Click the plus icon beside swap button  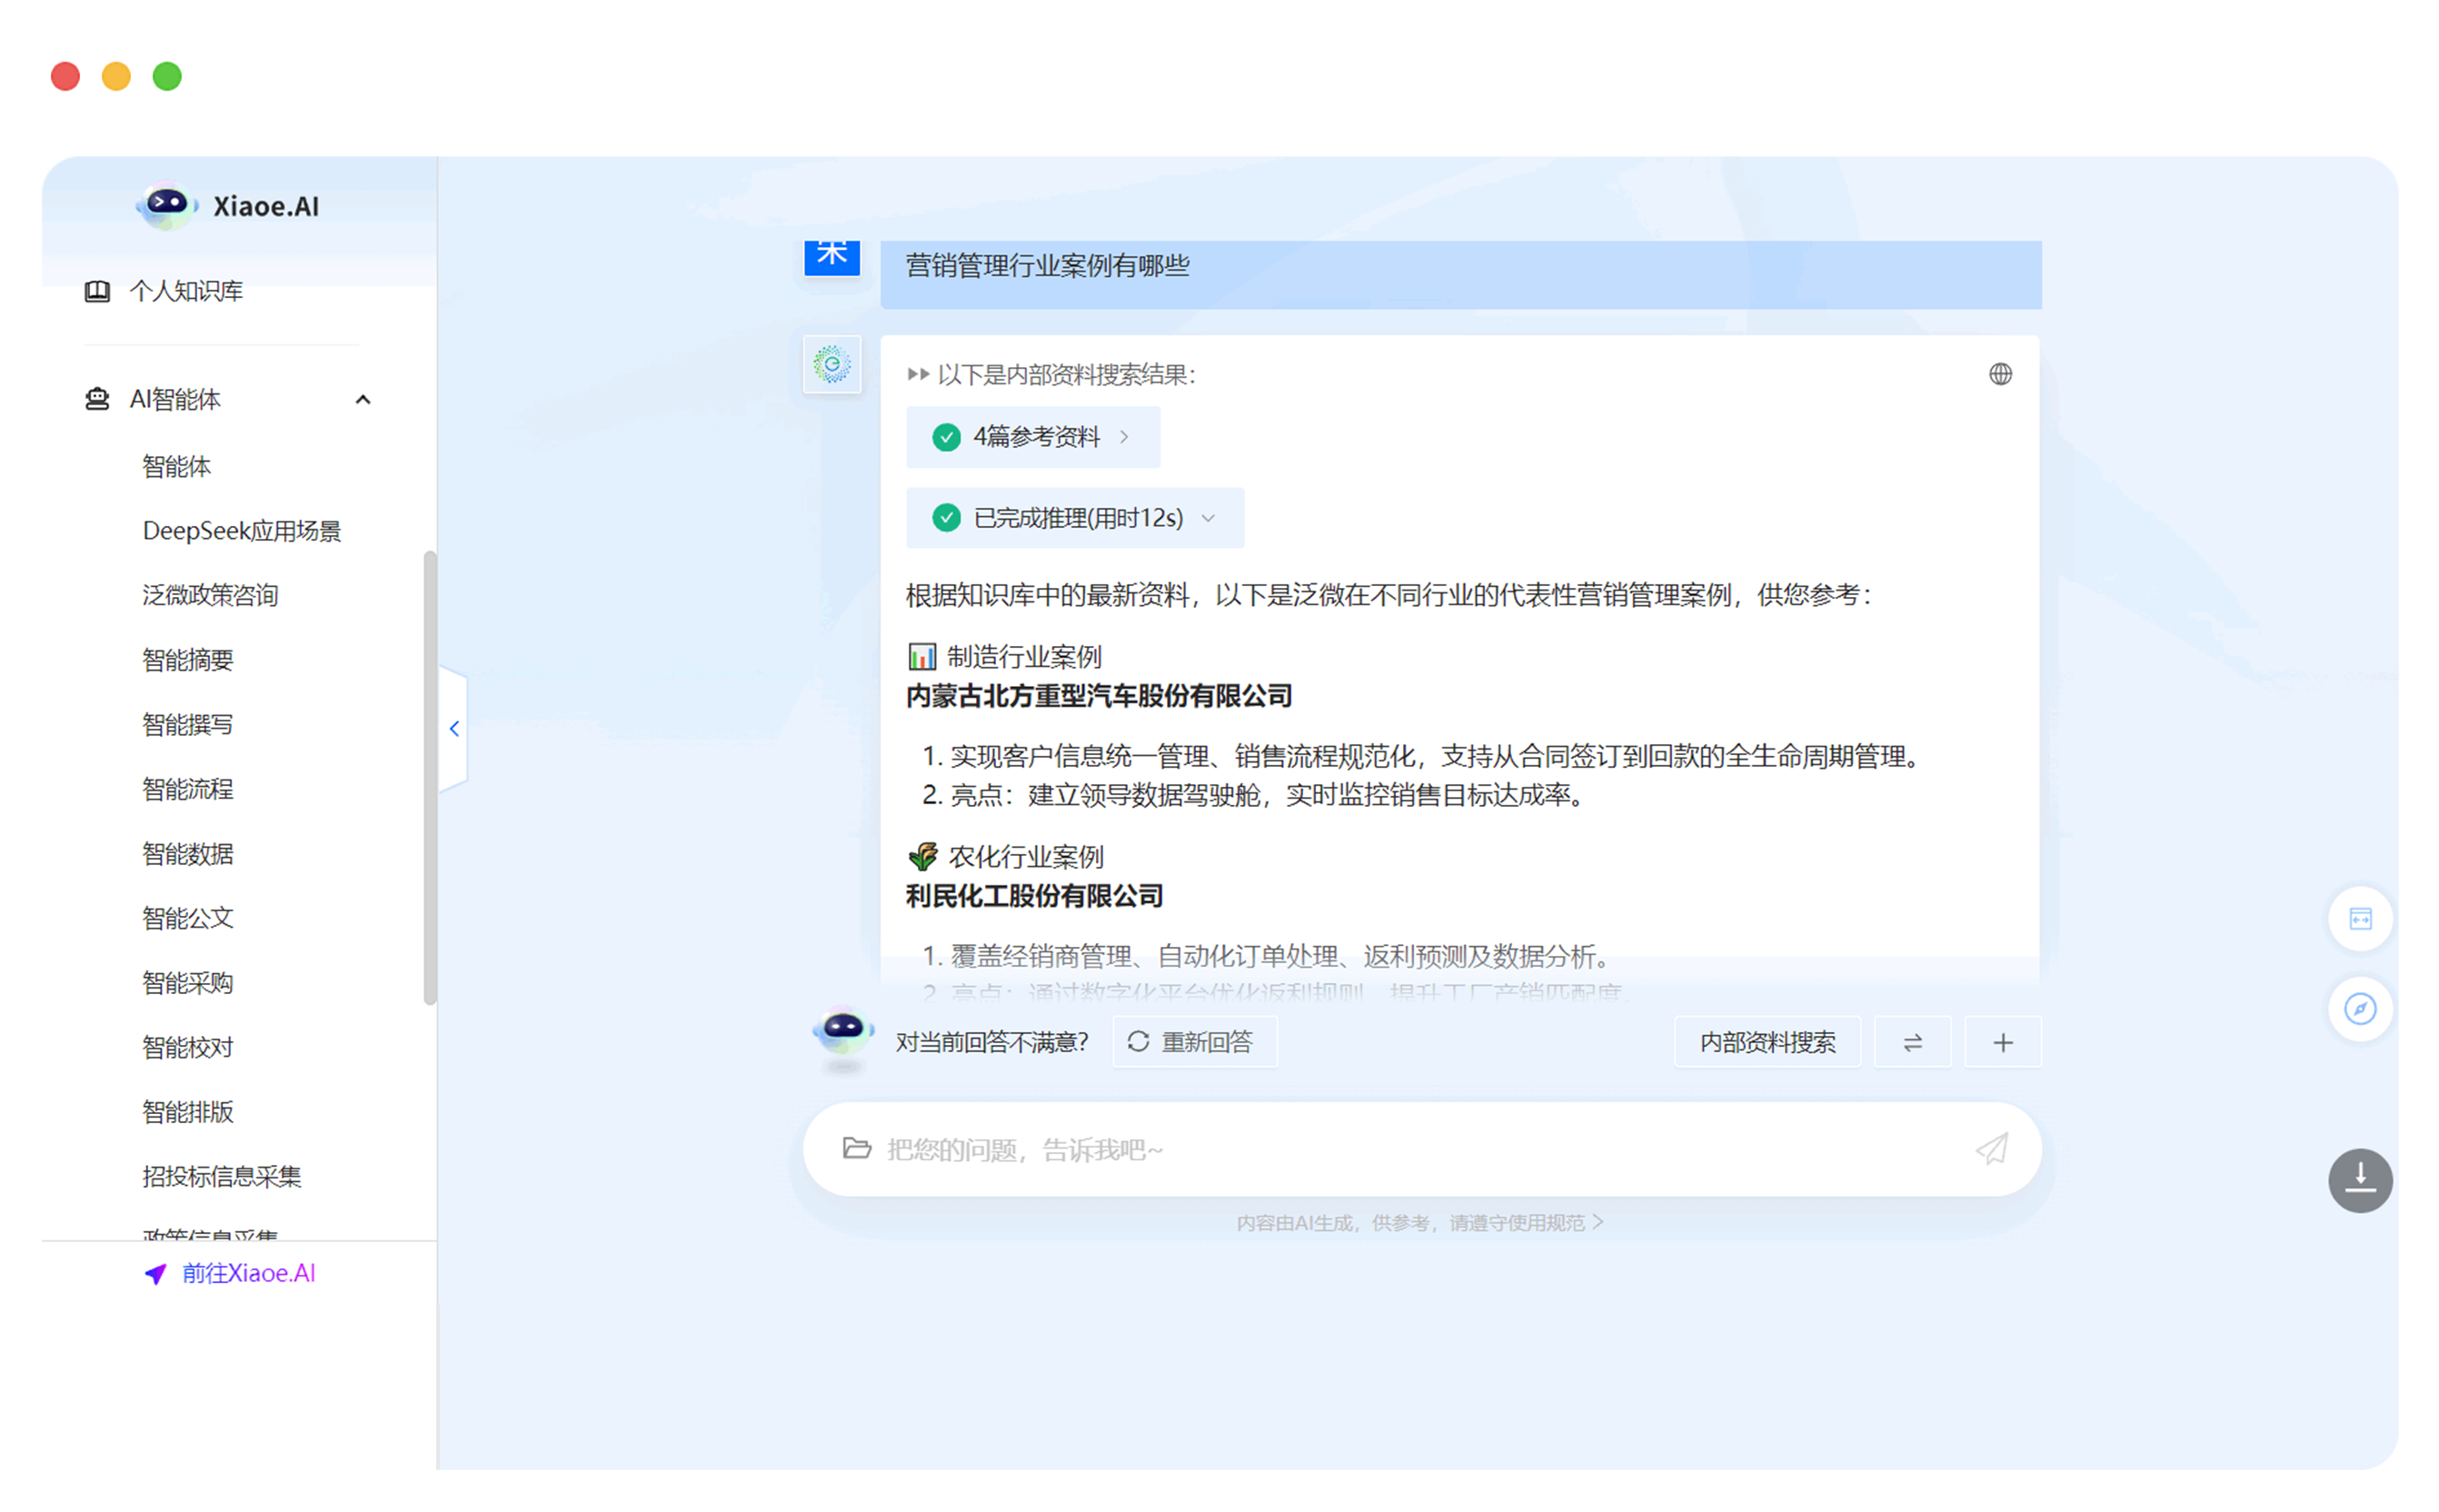pos(2002,1042)
